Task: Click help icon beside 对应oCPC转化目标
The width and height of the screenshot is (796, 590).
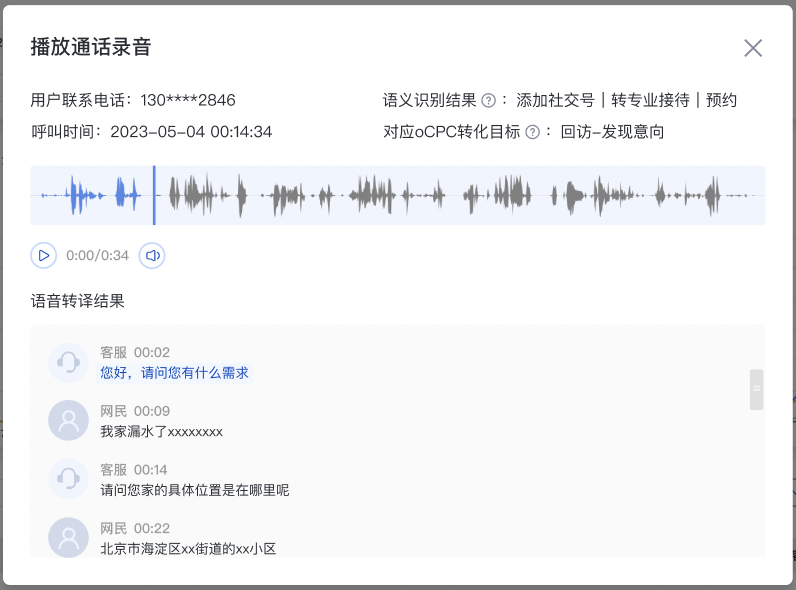Action: (x=533, y=132)
